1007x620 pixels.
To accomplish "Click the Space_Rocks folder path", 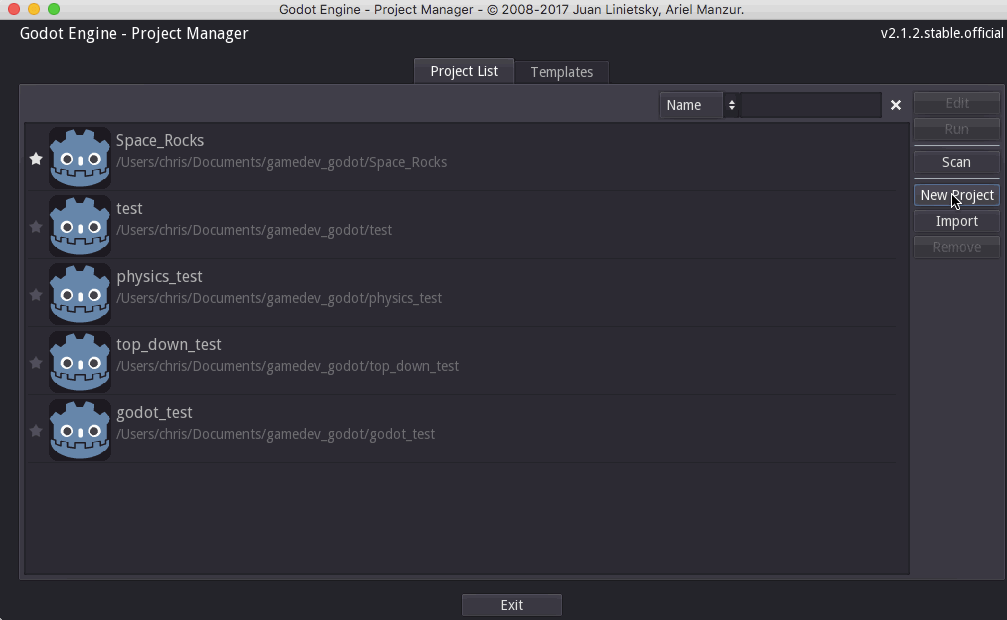I will point(281,162).
